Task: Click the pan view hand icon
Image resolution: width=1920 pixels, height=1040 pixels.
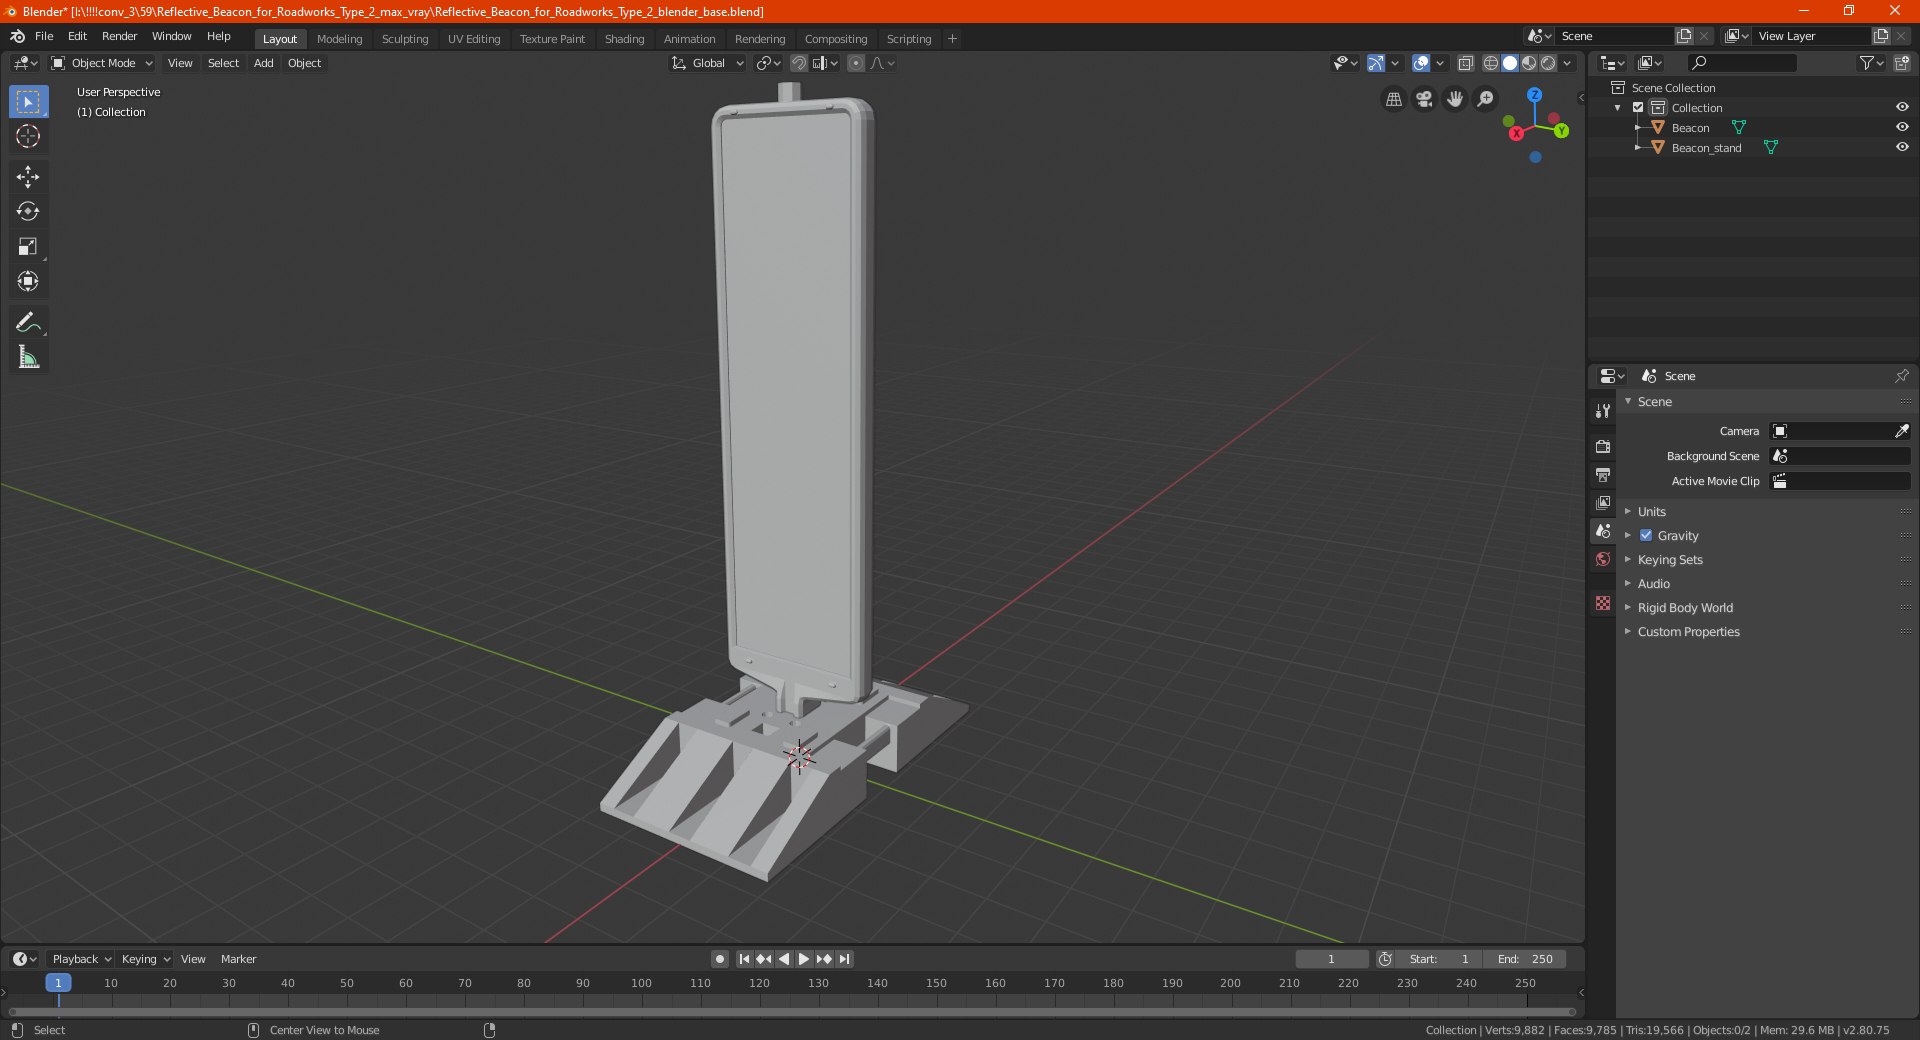Action: (1455, 99)
